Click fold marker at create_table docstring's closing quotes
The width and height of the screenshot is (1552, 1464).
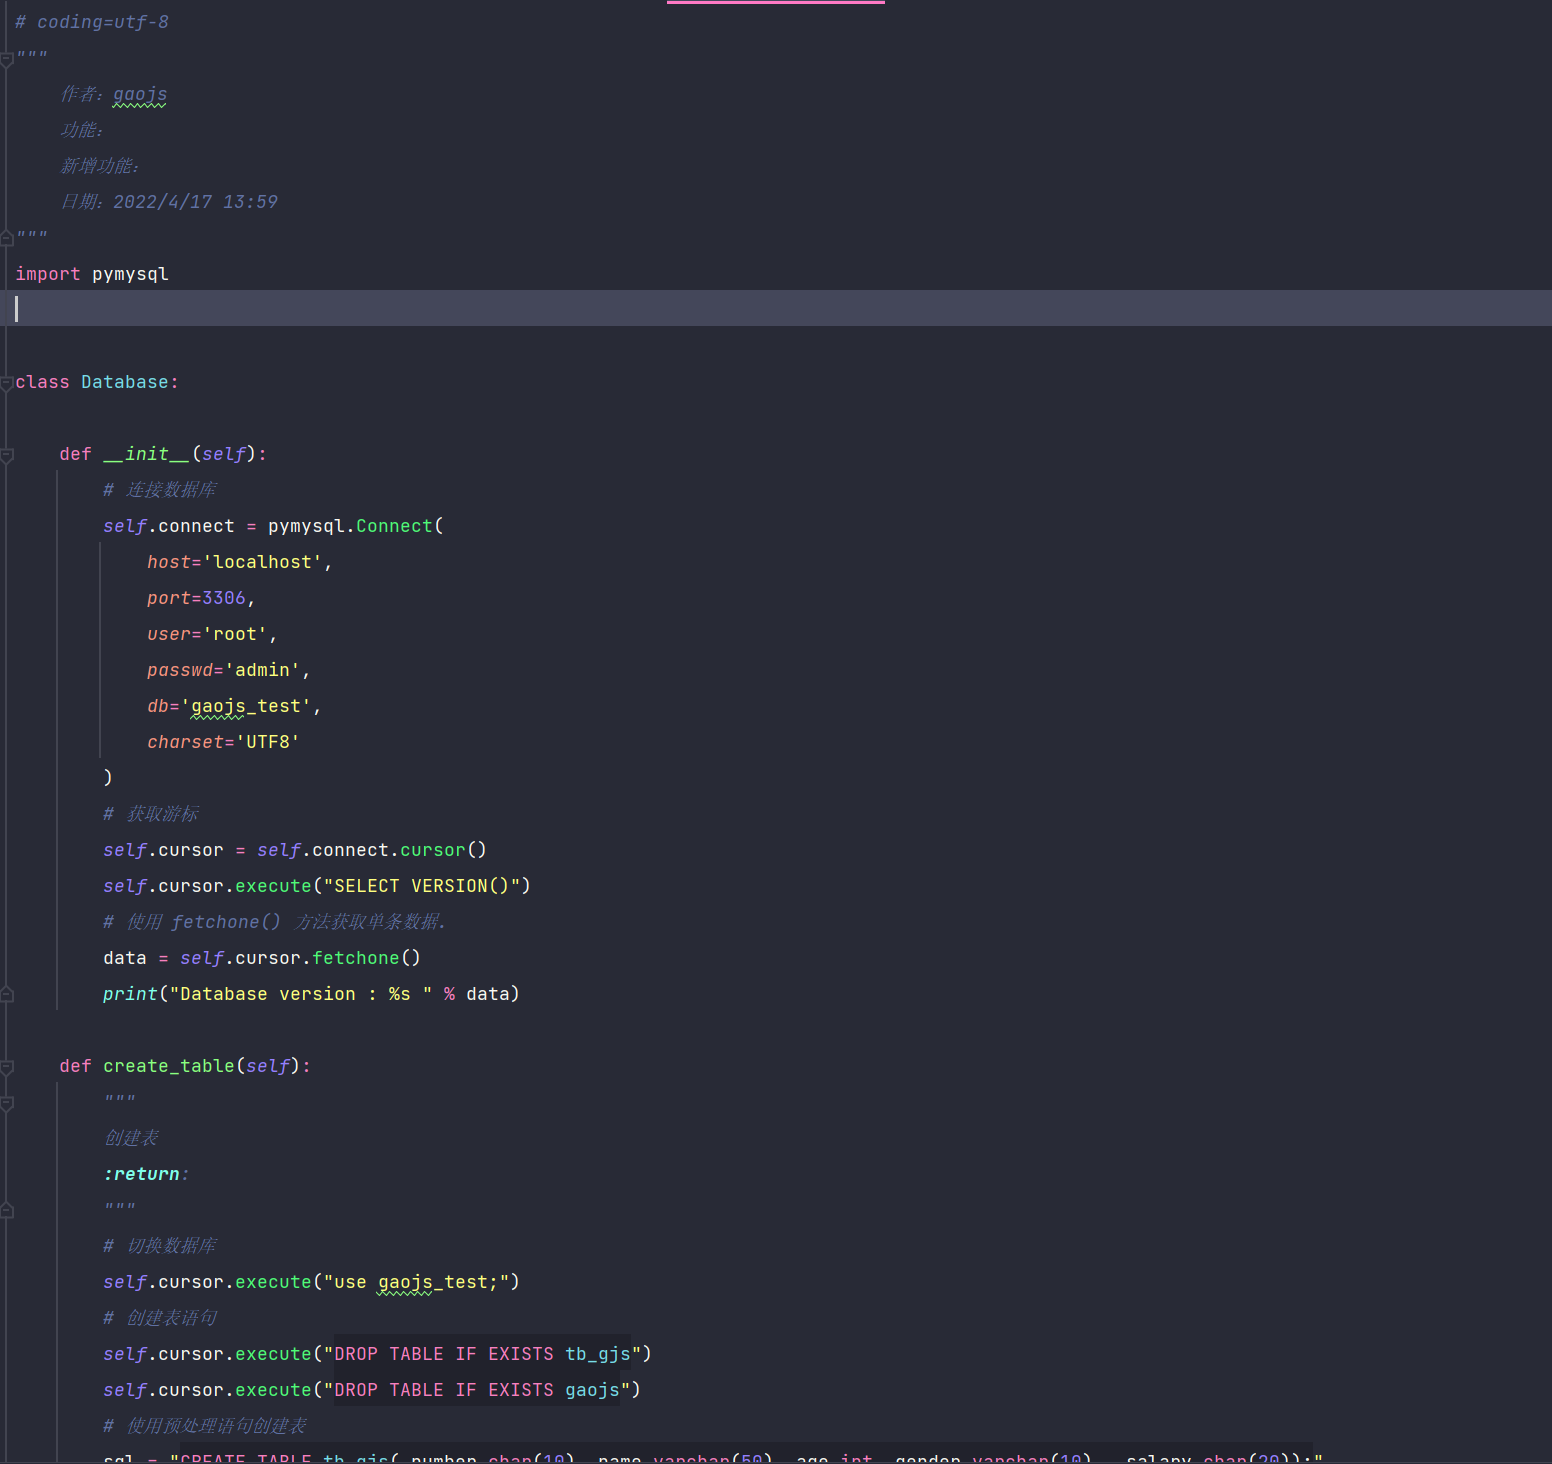7,1210
